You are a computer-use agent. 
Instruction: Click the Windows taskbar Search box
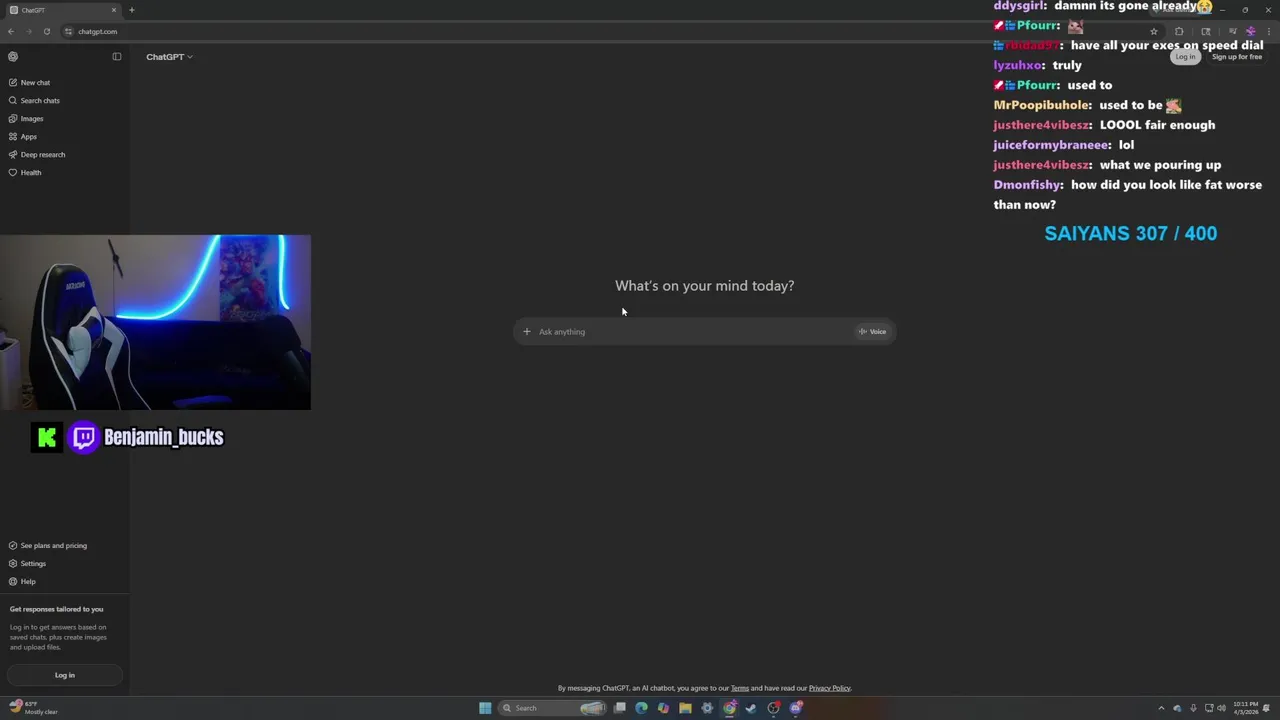[x=553, y=708]
